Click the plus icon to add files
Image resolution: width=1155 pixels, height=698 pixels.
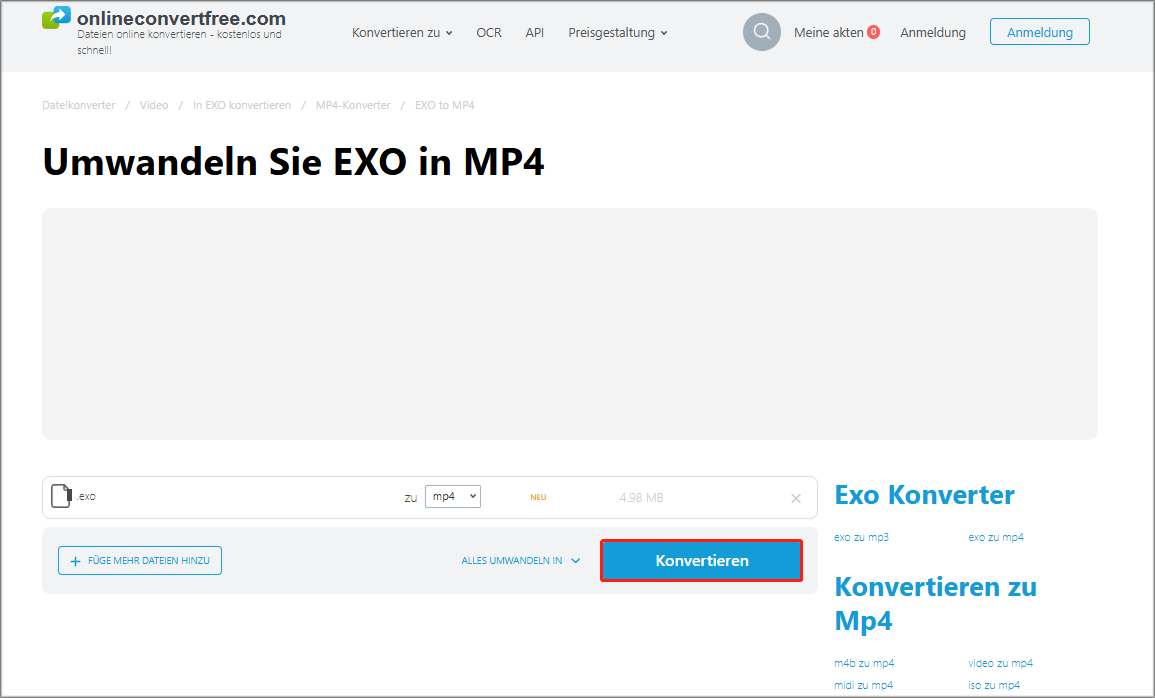click(x=76, y=560)
